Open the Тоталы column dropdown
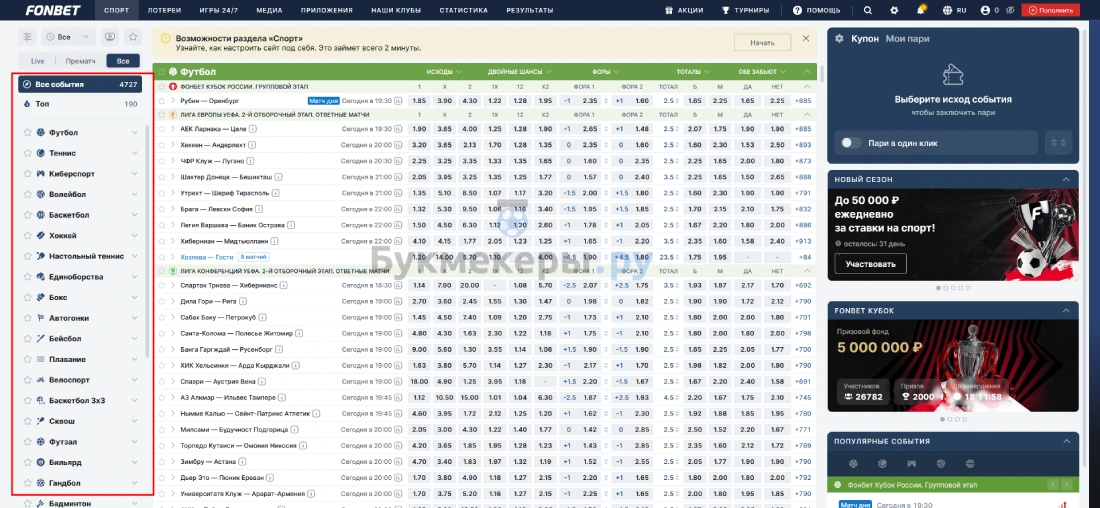The image size is (1100, 508). click(x=692, y=72)
